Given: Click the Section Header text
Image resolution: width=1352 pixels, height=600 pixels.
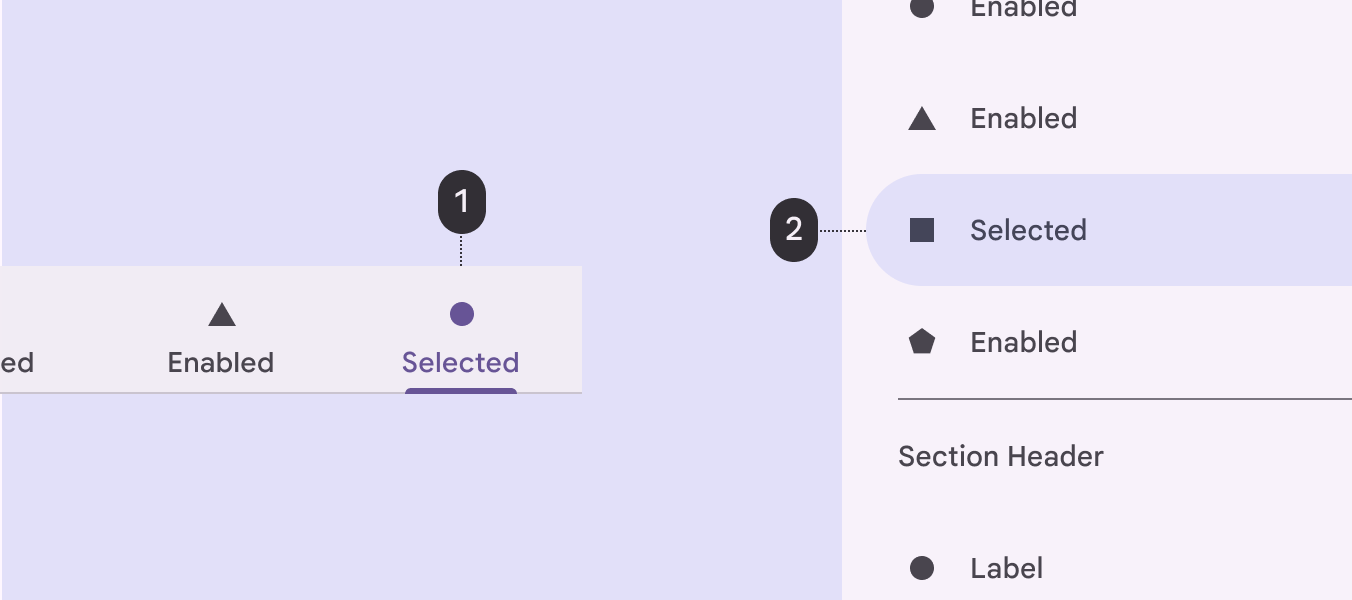Looking at the screenshot, I should [1000, 457].
